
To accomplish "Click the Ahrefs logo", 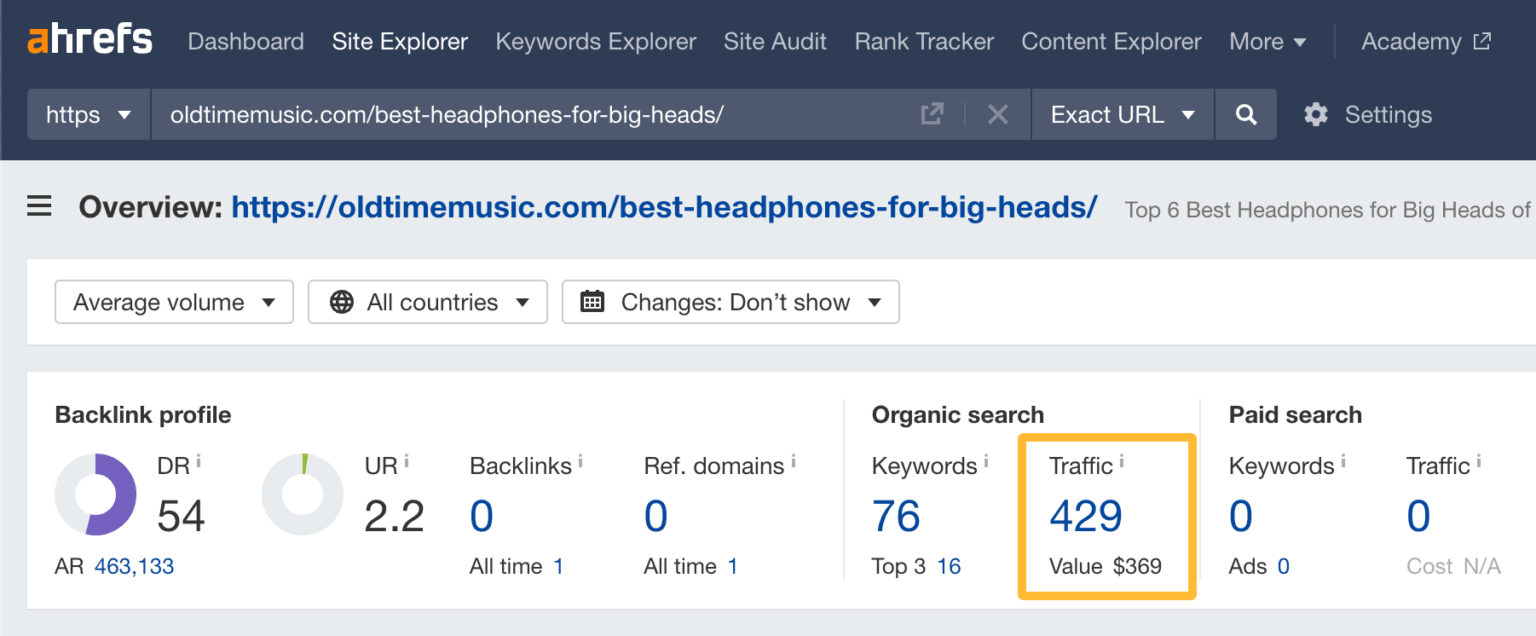I will tap(90, 40).
